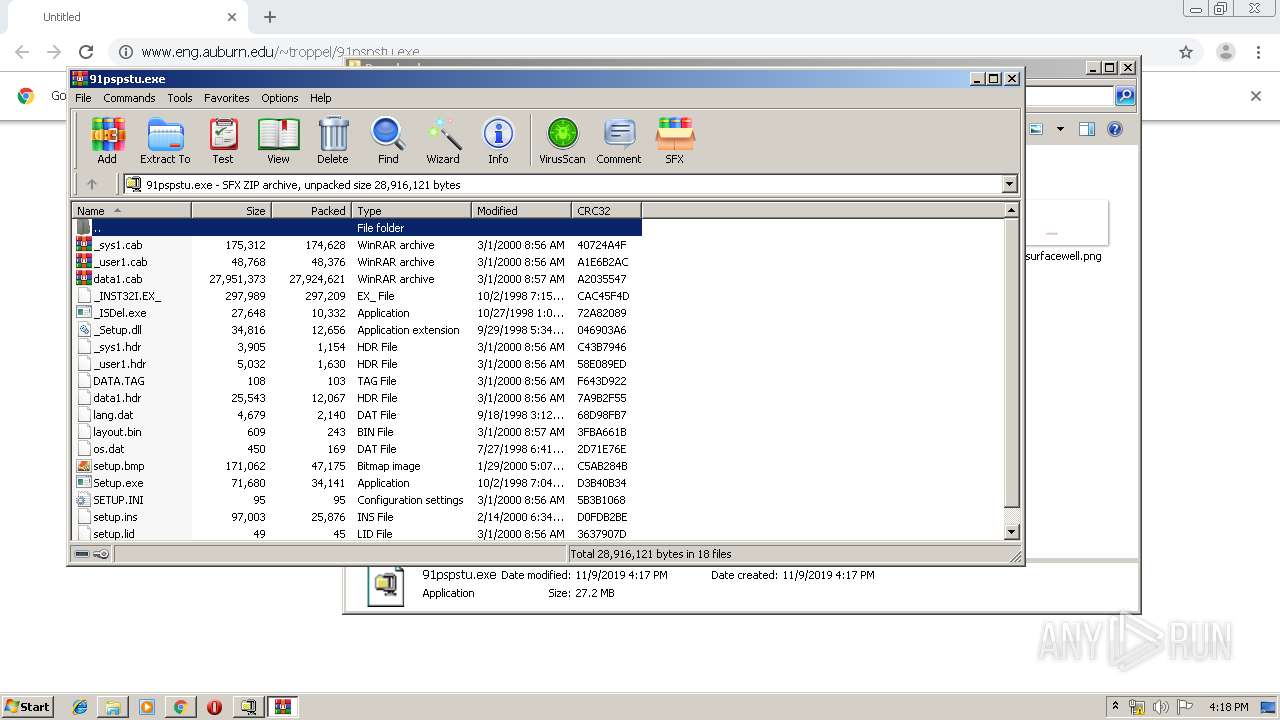Go up one folder level arrow
This screenshot has width=1280, height=720.
(x=92, y=184)
